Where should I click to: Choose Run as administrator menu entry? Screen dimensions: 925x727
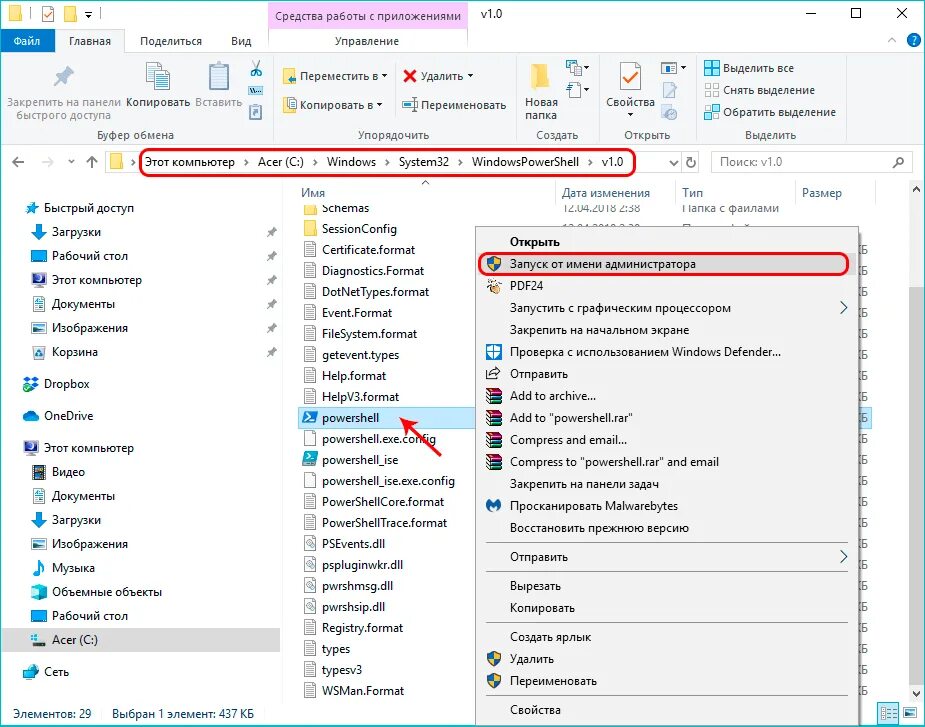(664, 264)
